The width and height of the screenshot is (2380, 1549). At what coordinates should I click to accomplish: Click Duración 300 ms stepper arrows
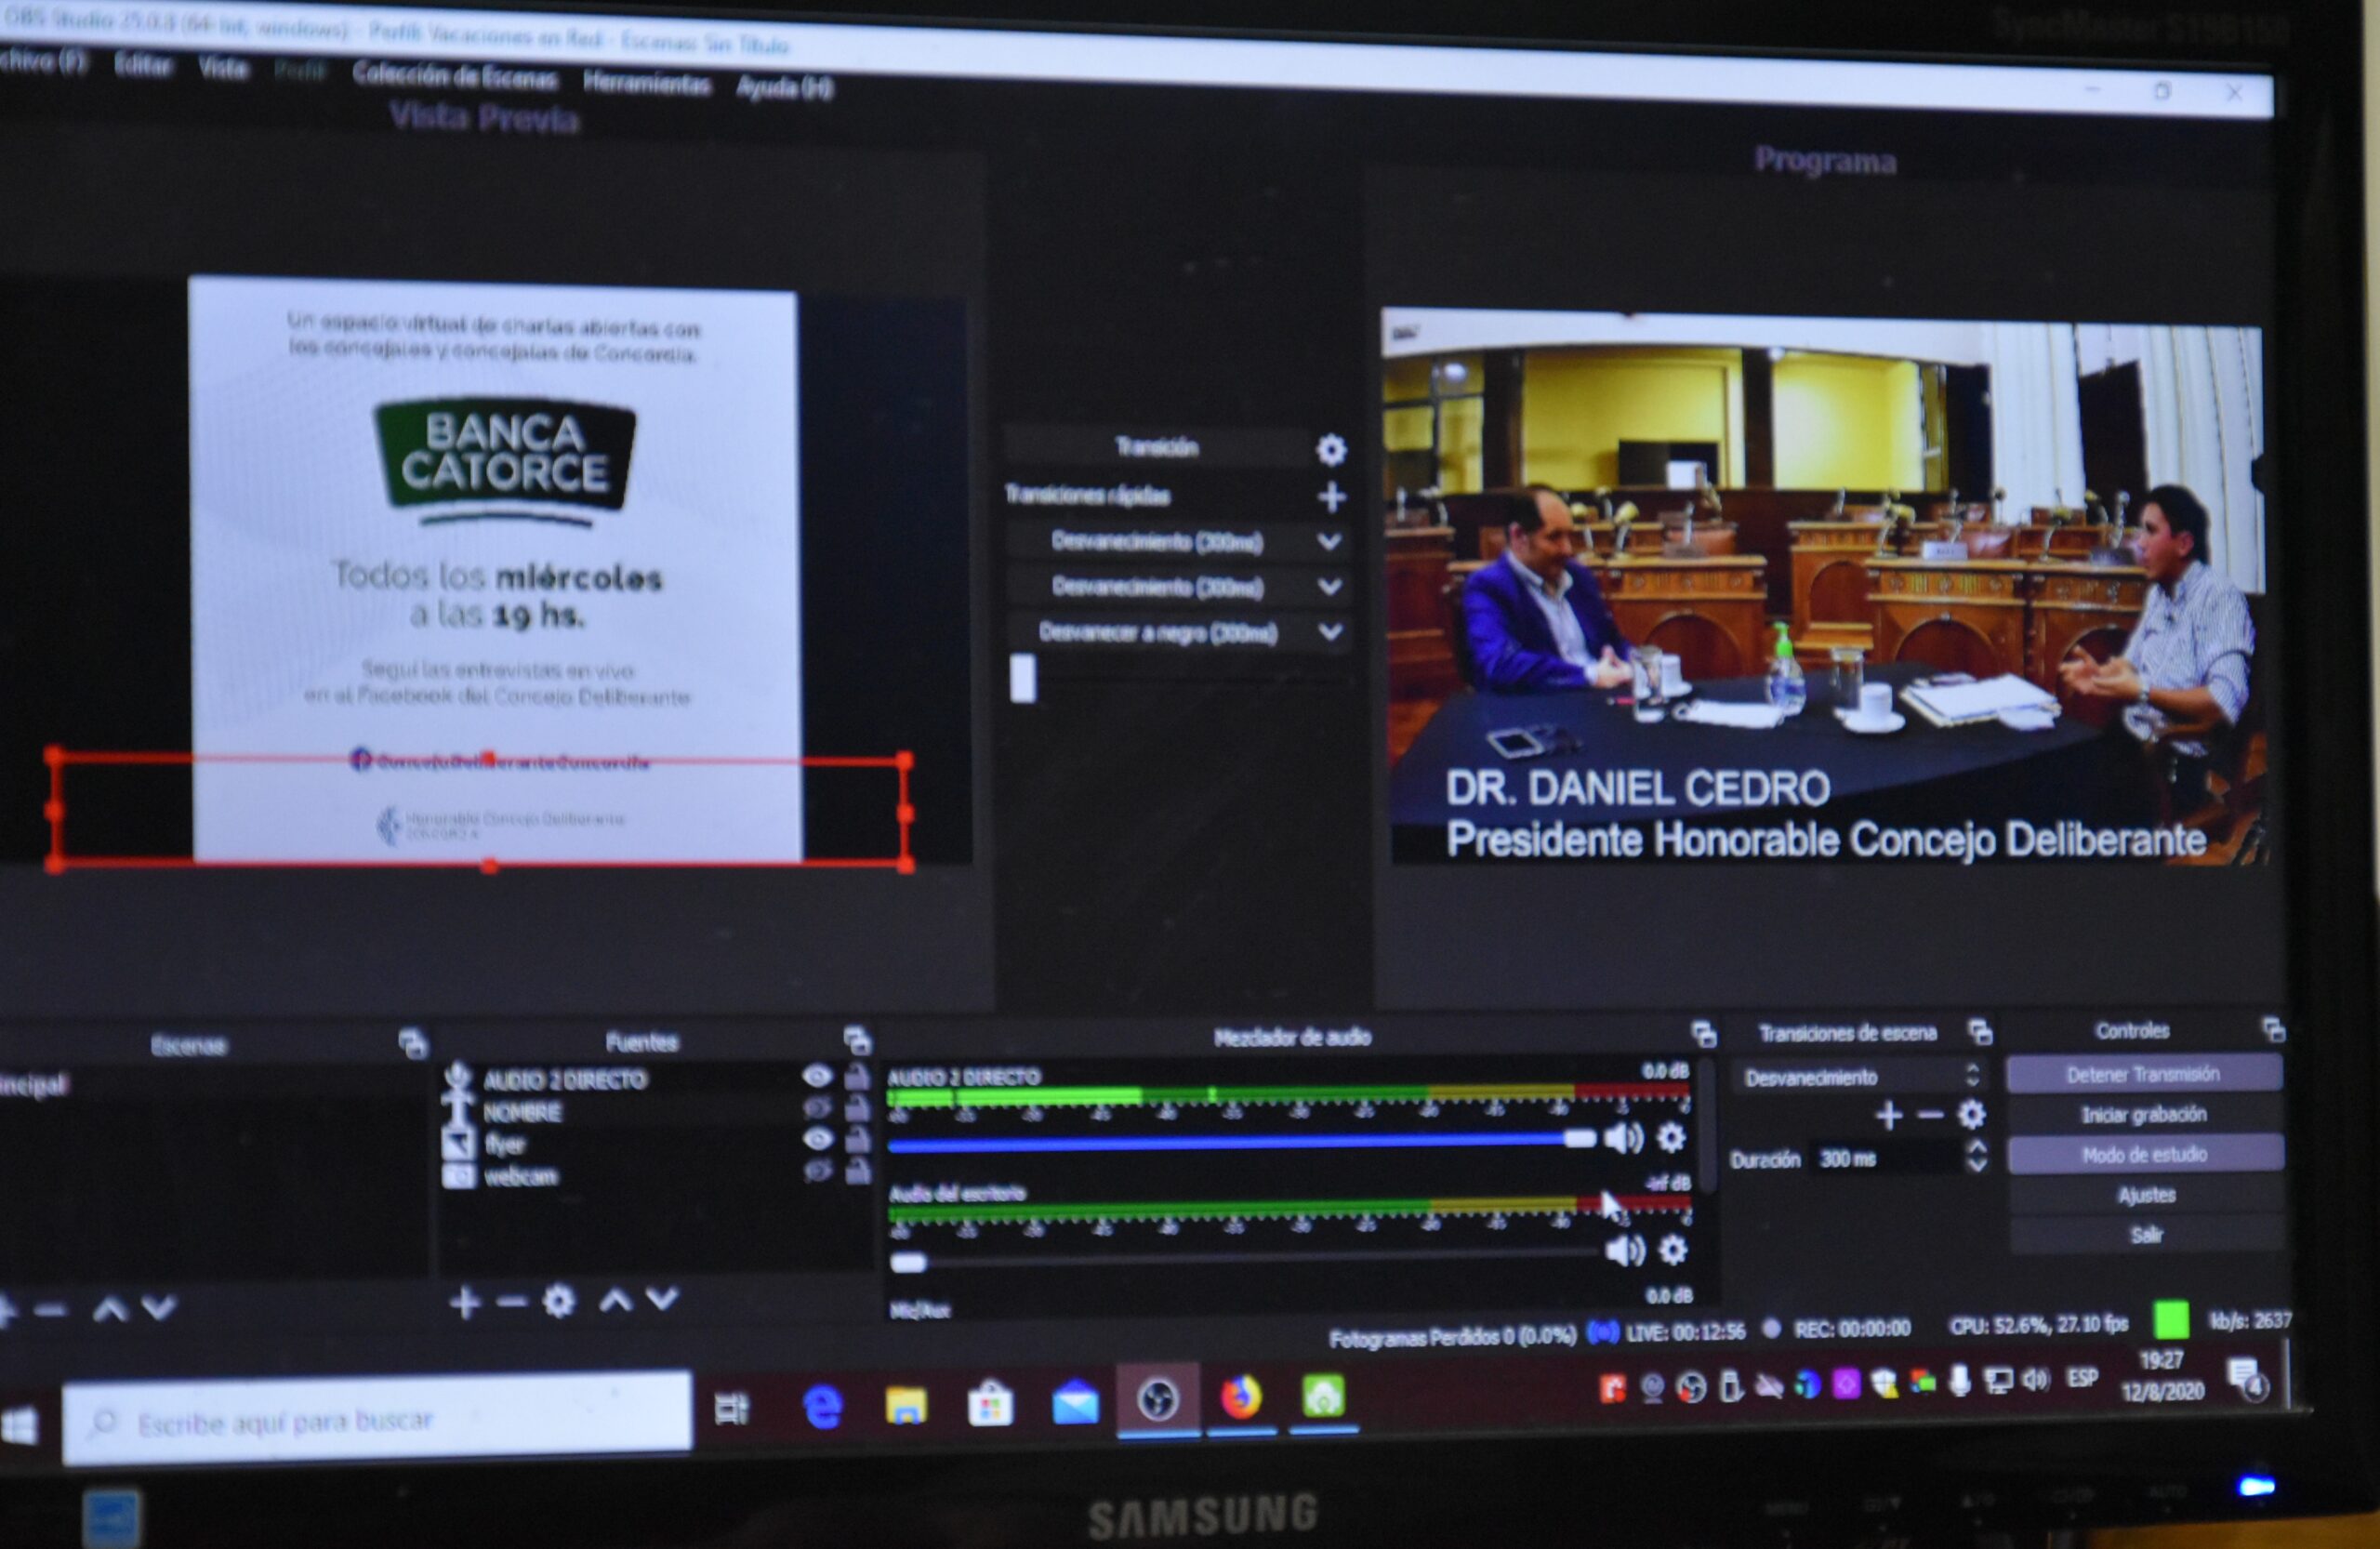coord(1977,1157)
